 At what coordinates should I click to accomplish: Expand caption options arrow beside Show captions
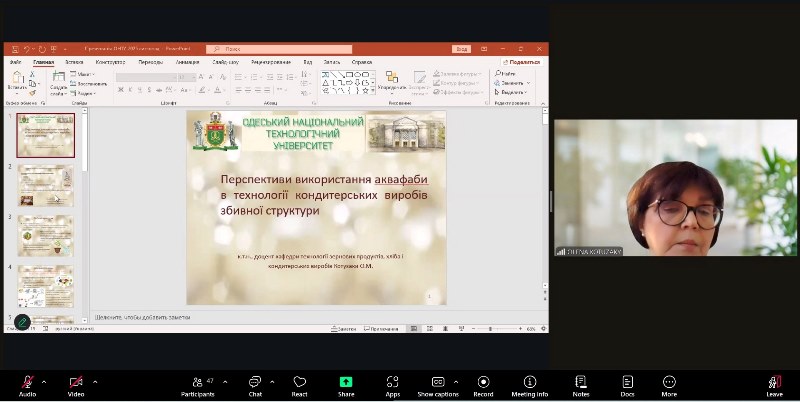457,381
